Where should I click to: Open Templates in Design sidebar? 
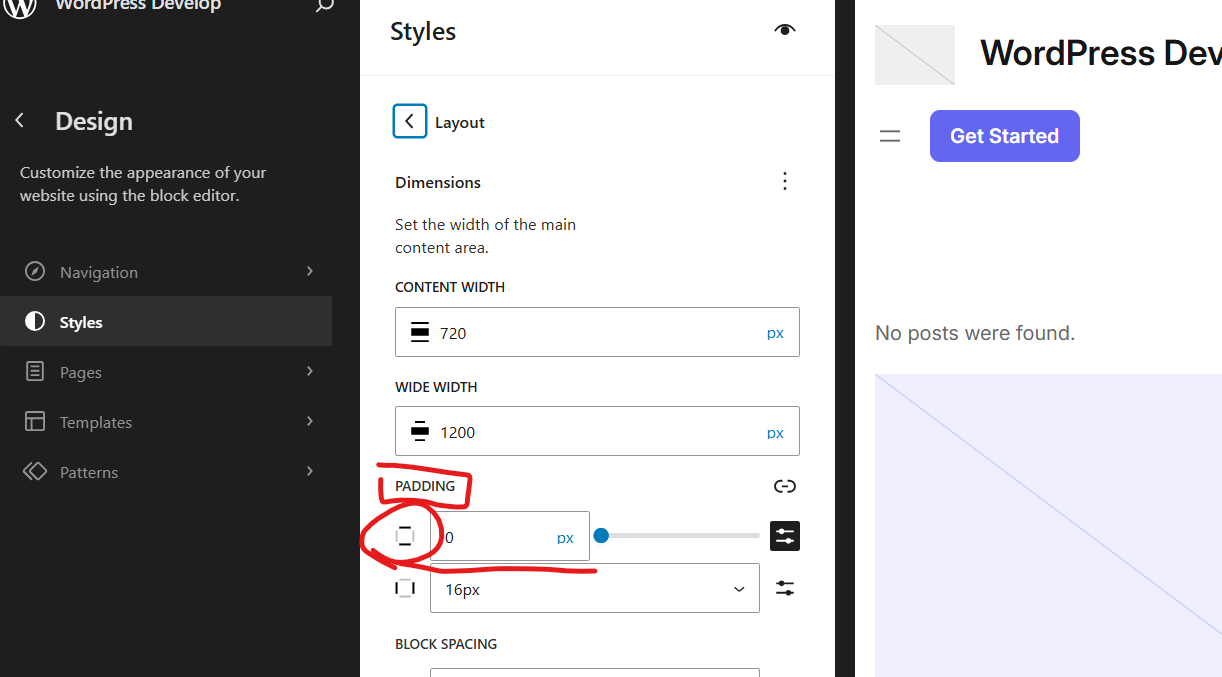(166, 422)
